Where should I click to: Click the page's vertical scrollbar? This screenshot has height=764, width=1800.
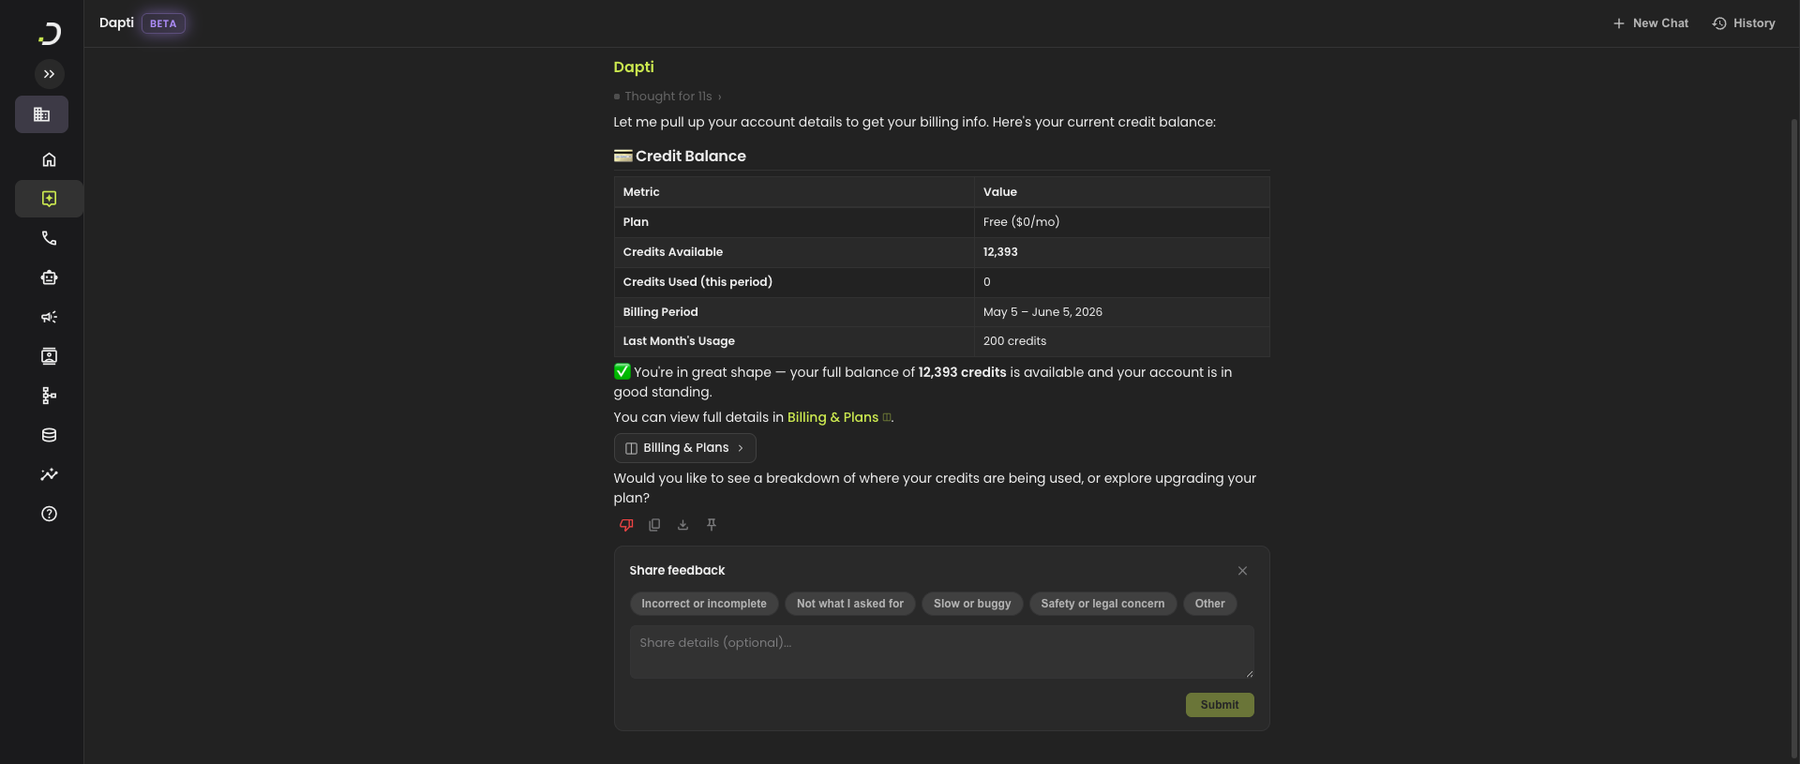(1794, 438)
